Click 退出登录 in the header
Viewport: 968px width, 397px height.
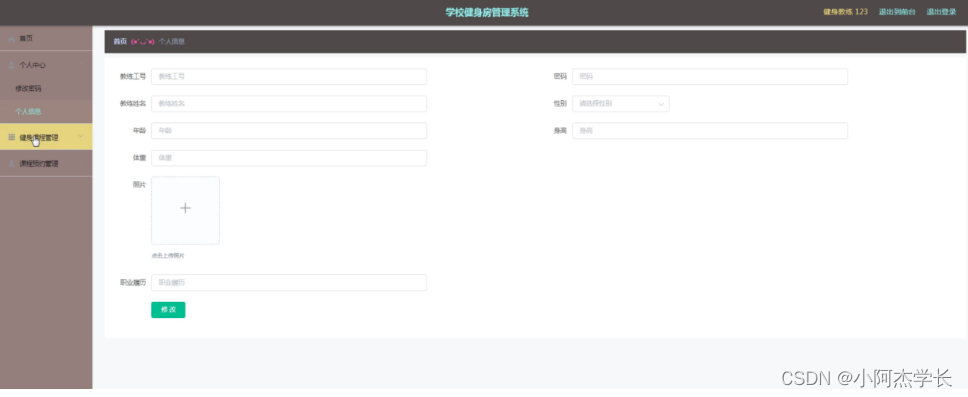point(941,12)
